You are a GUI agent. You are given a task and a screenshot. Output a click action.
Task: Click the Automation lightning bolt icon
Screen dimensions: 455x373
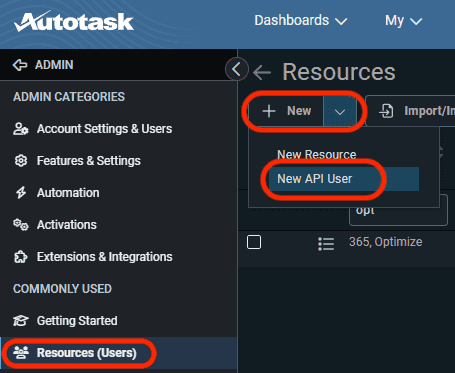(x=21, y=193)
